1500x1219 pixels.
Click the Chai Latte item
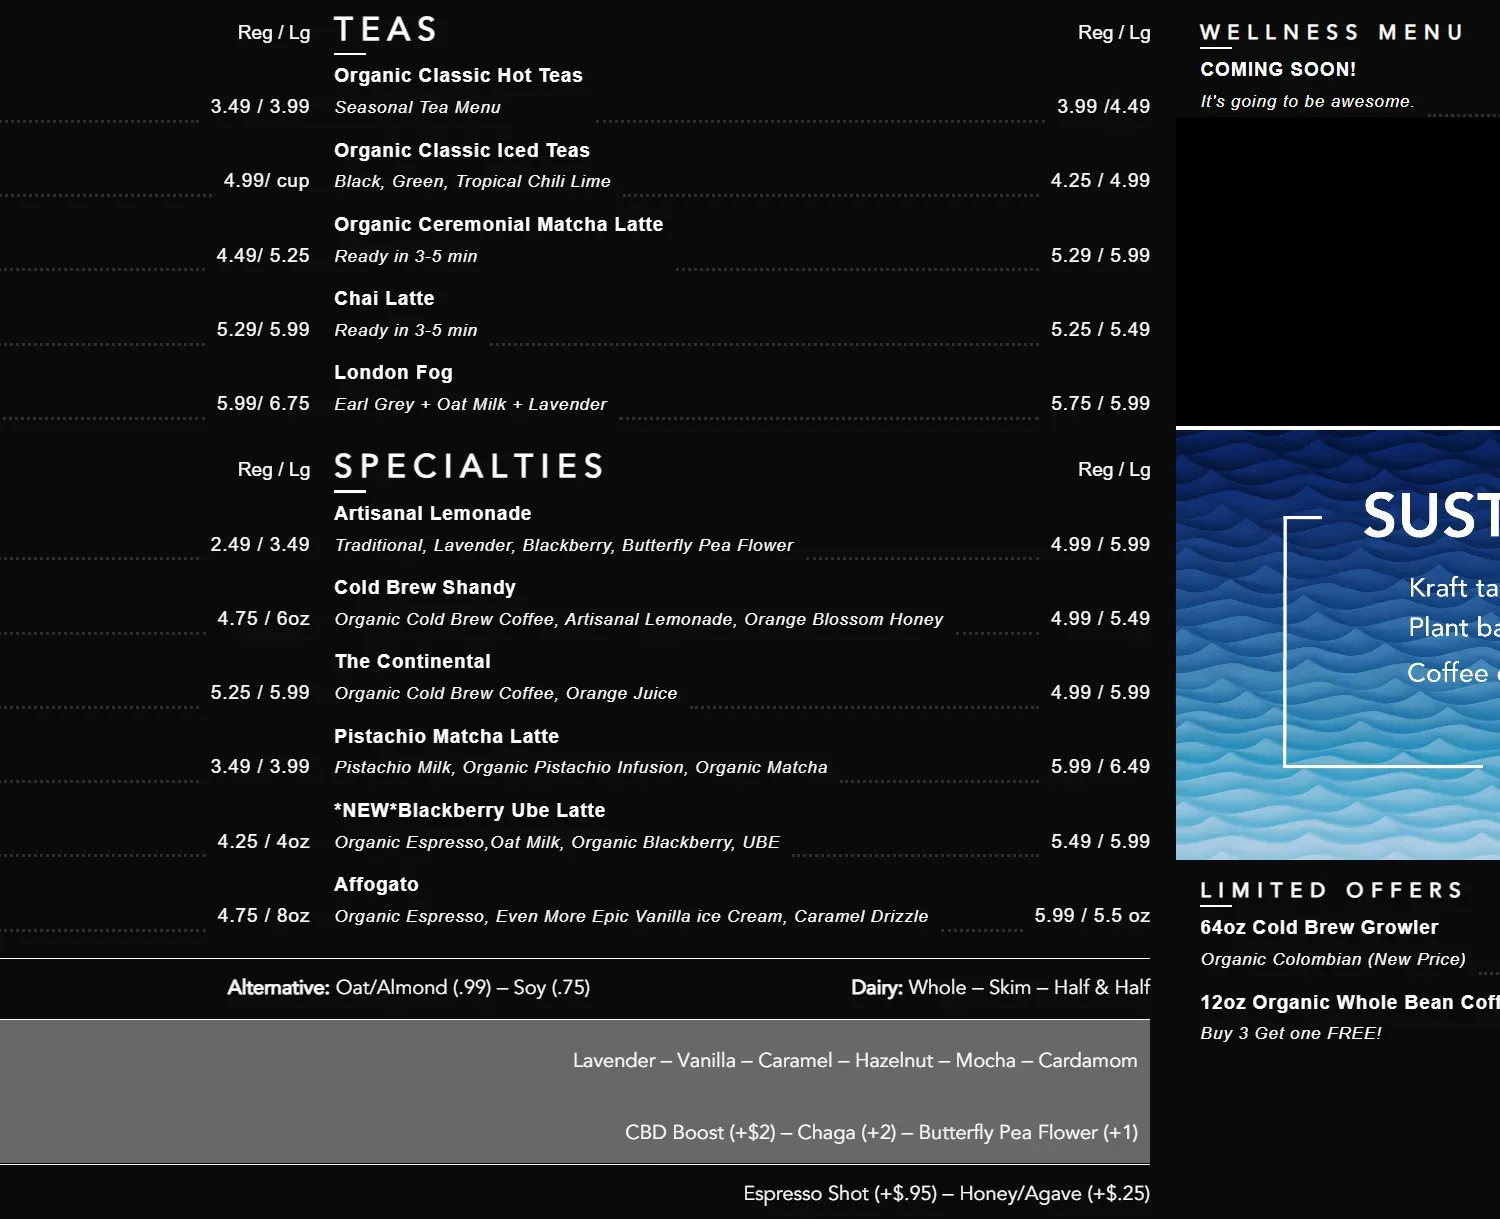click(384, 298)
